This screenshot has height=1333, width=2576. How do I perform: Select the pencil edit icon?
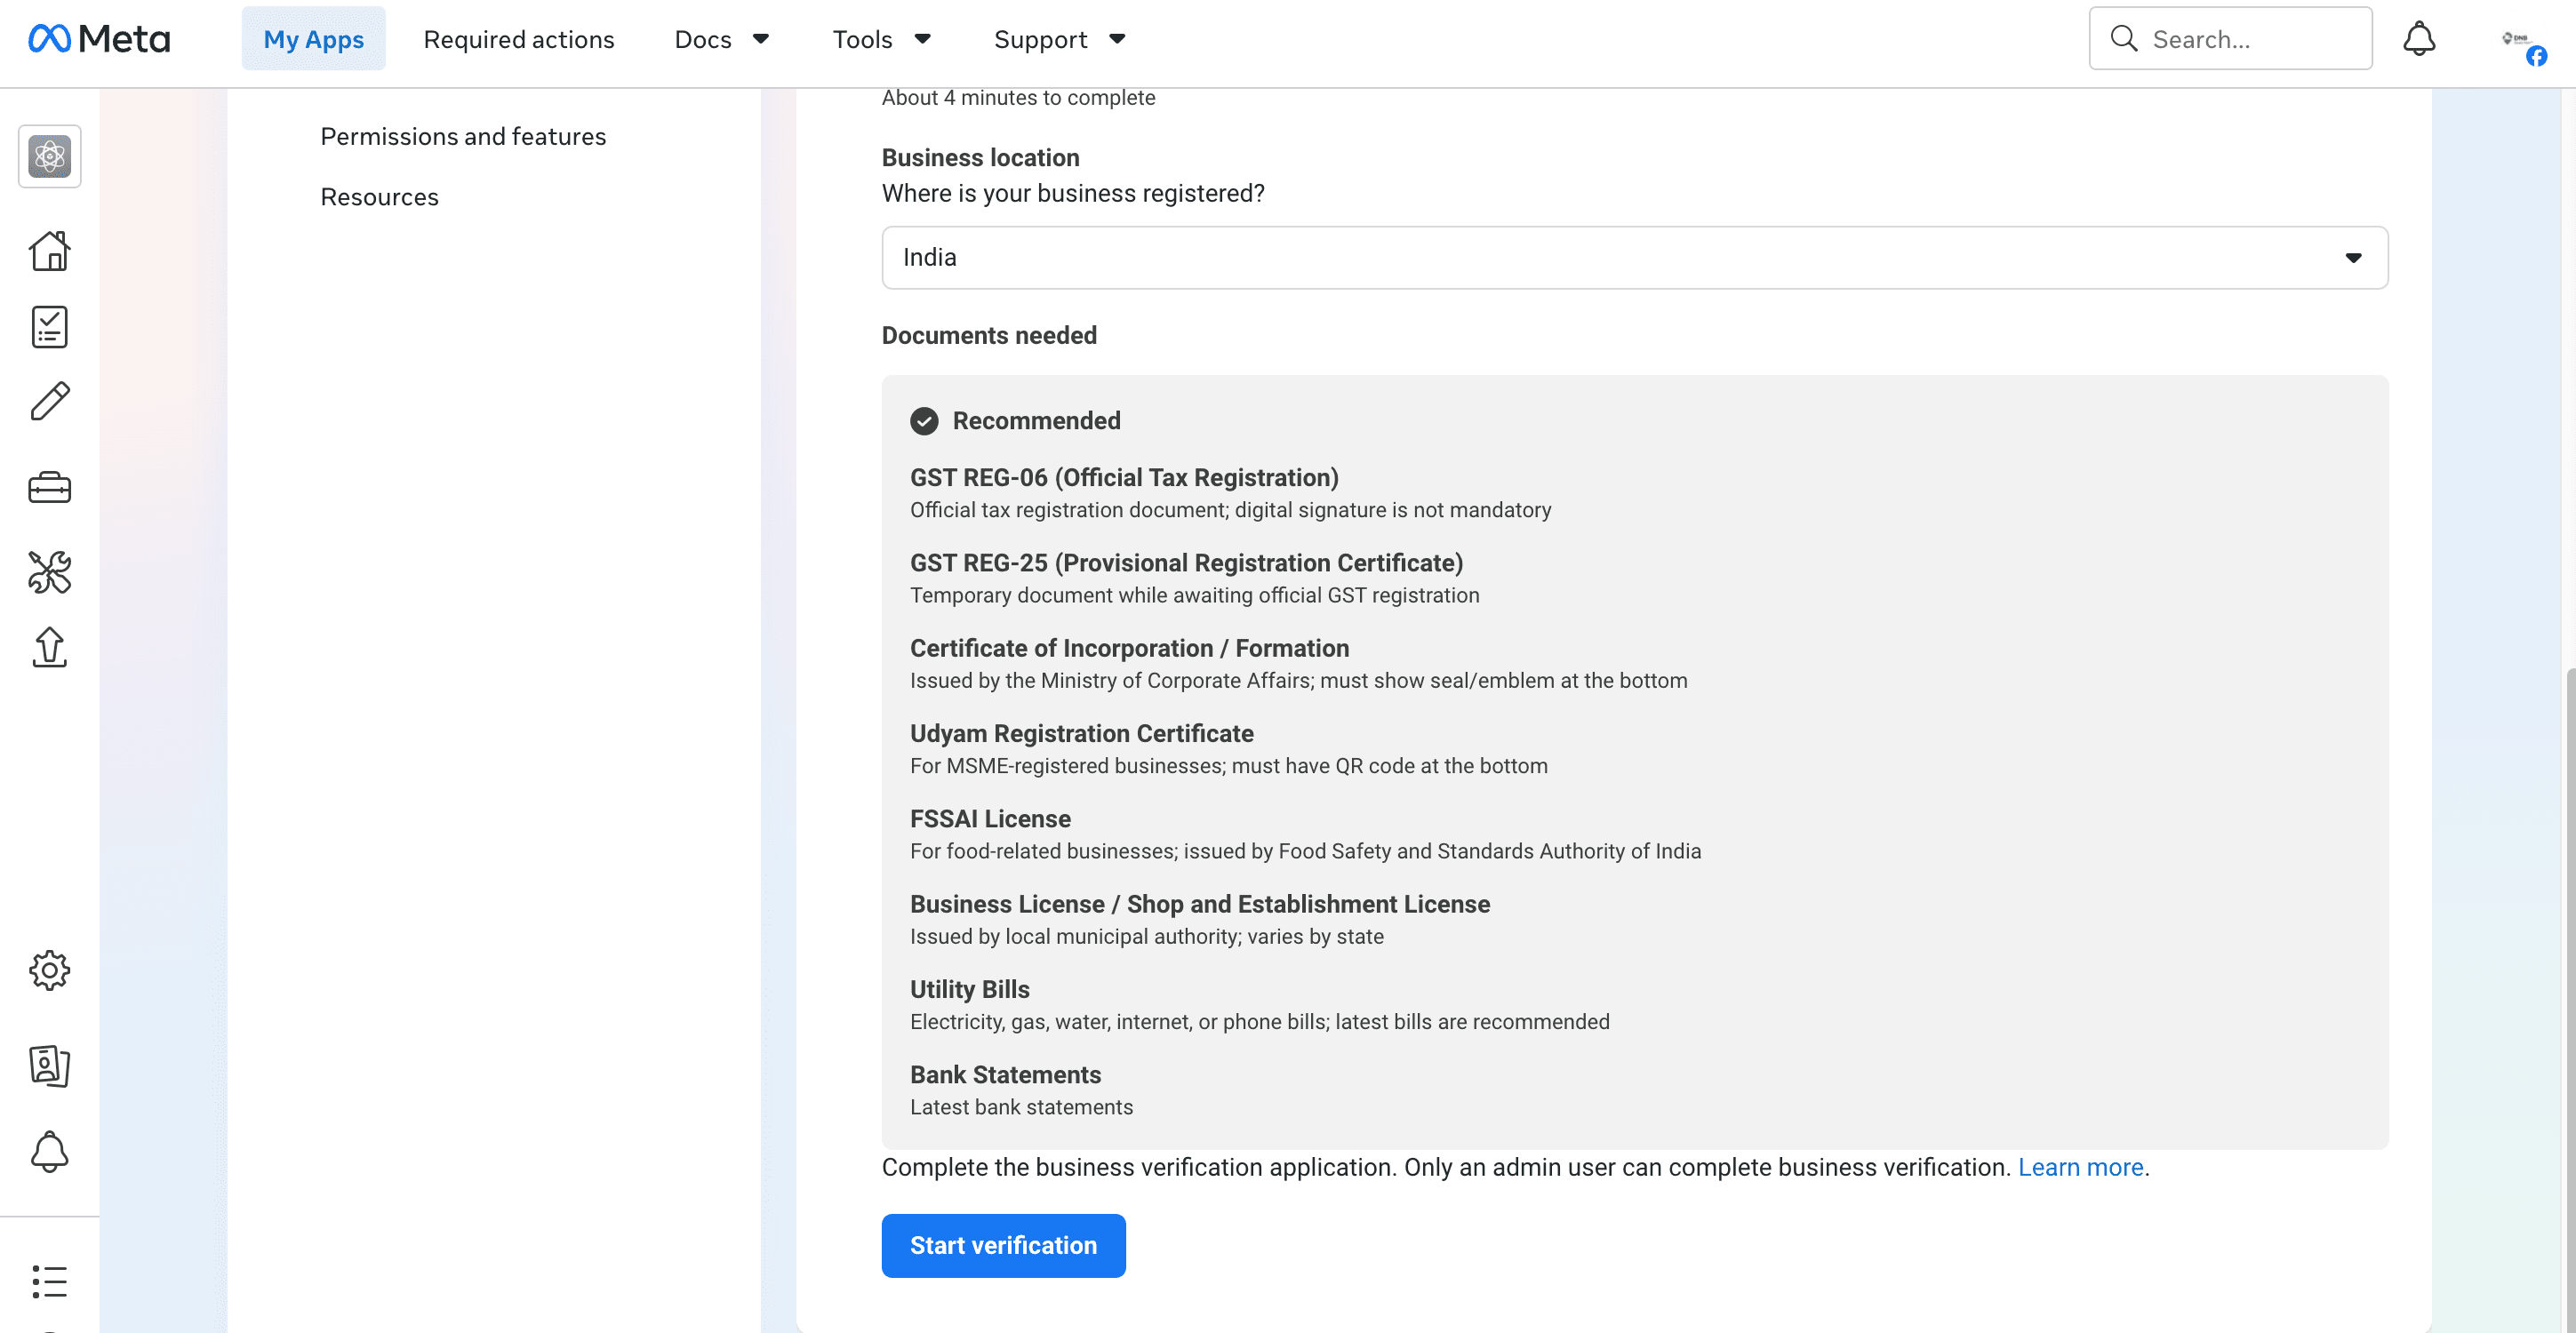pyautogui.click(x=49, y=401)
